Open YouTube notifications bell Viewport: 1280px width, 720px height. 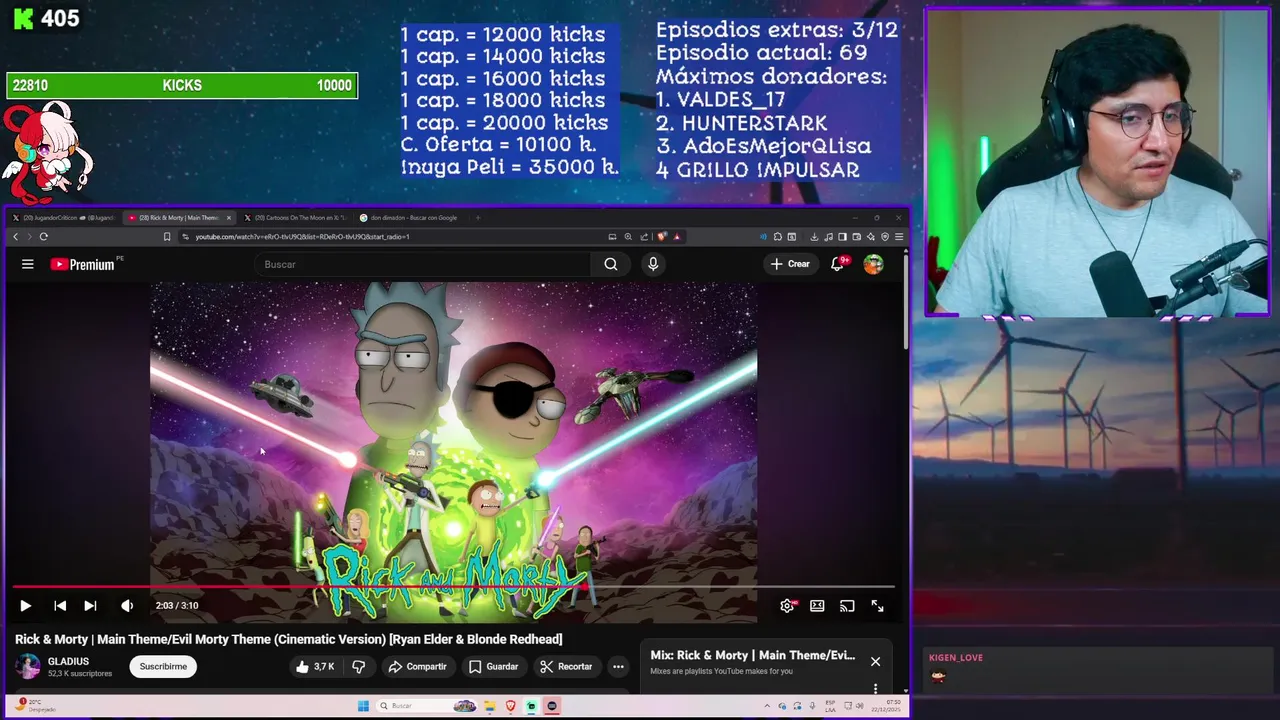[x=838, y=264]
